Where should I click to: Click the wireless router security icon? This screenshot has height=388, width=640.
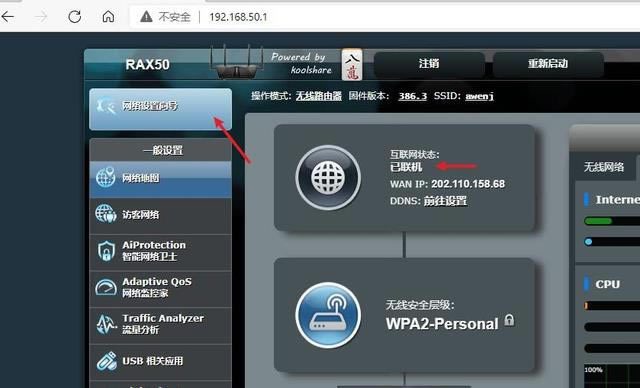click(x=328, y=315)
